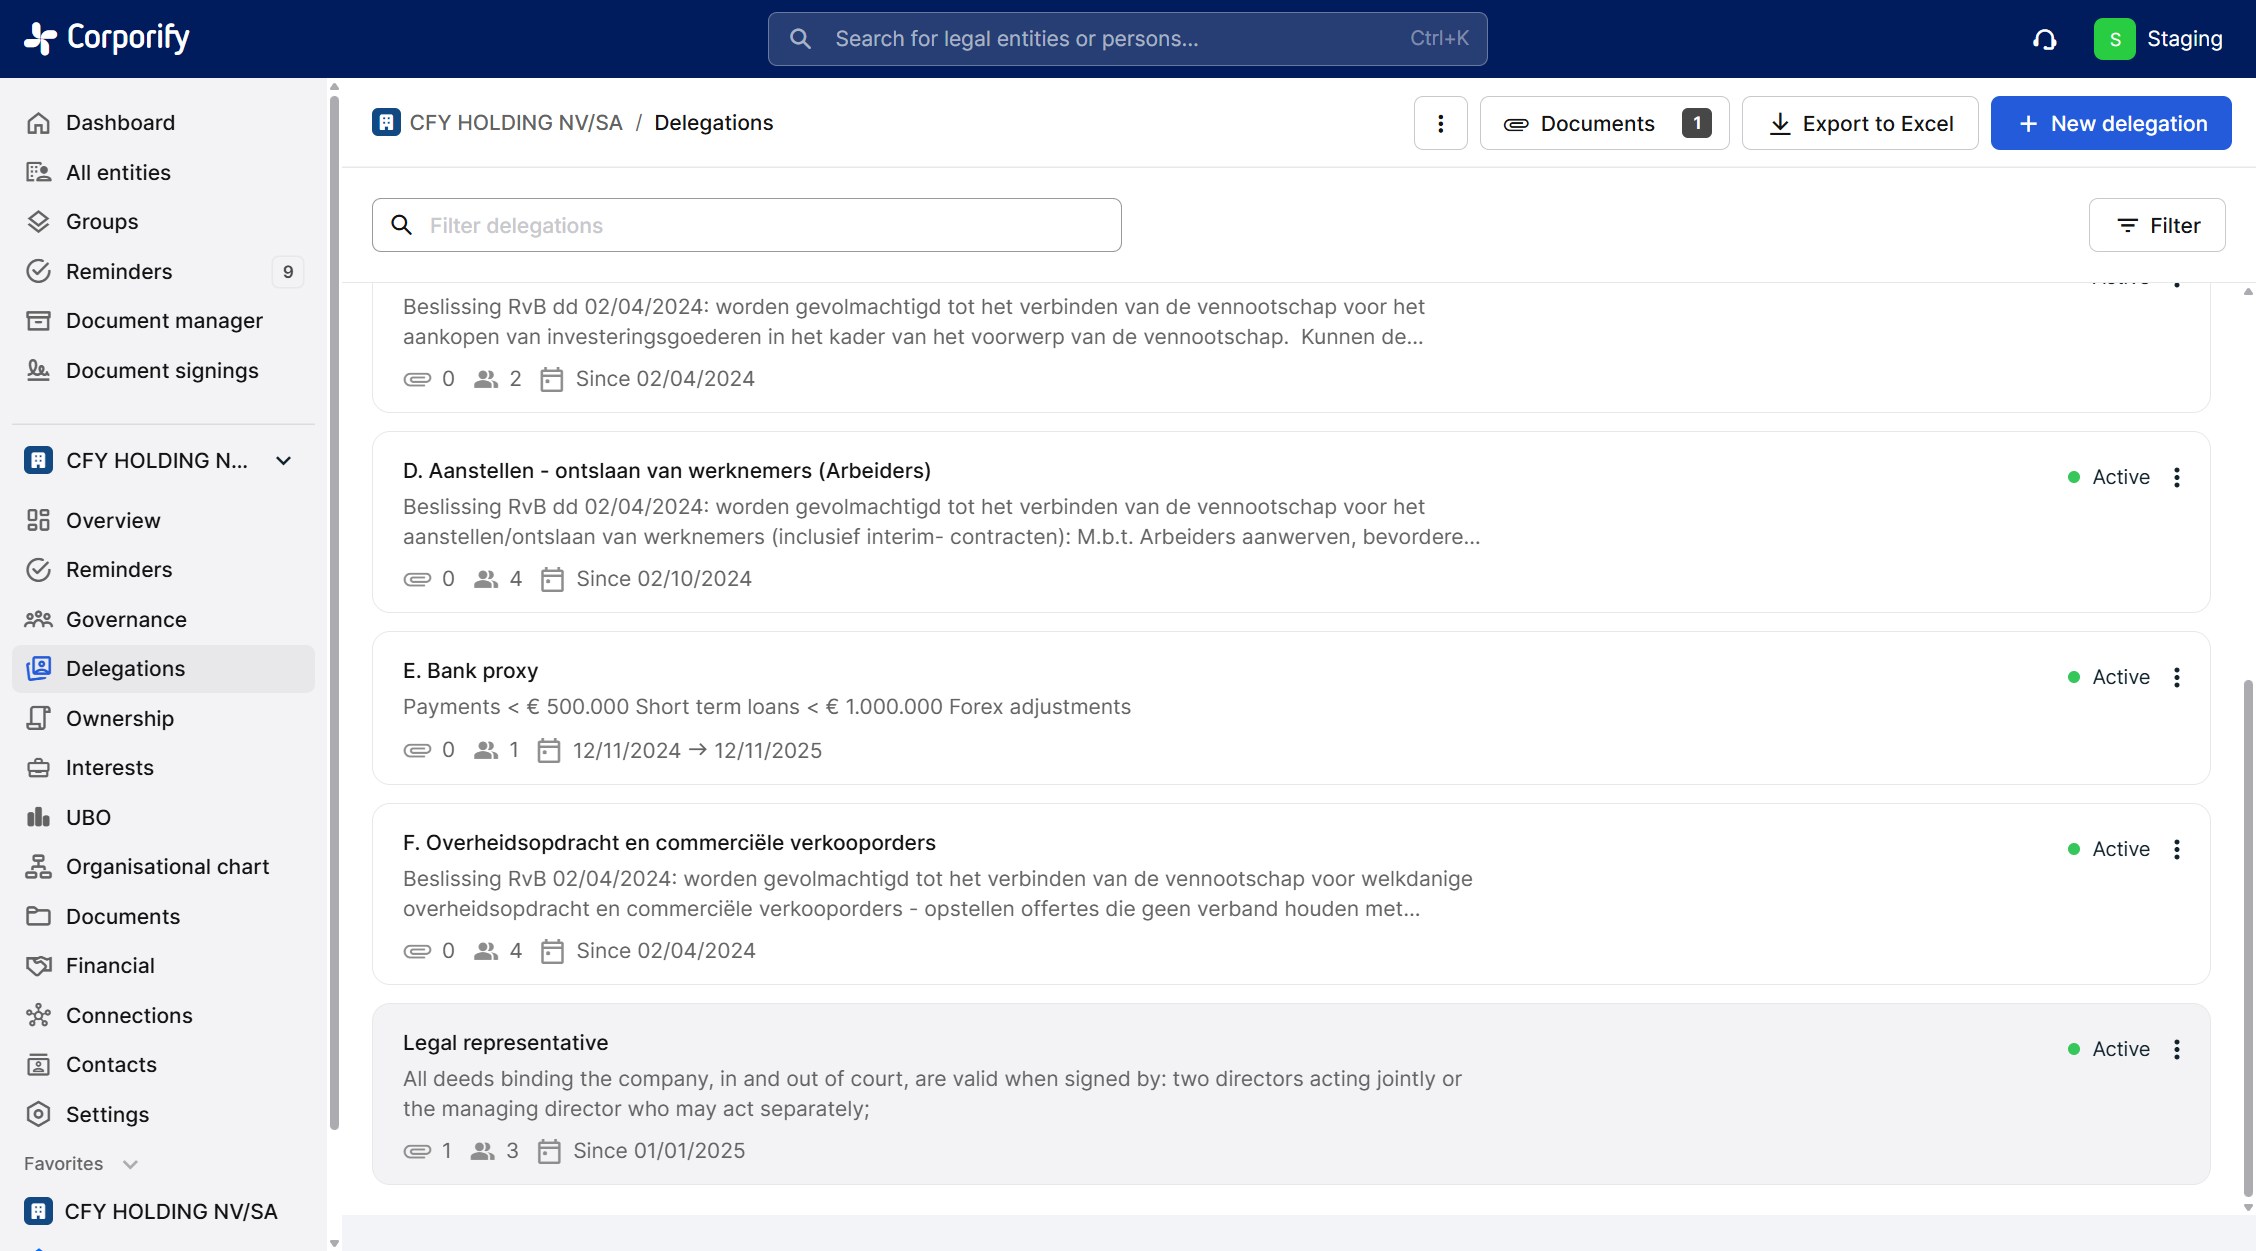Click the Staging account avatar
2256x1251 pixels.
(2114, 39)
